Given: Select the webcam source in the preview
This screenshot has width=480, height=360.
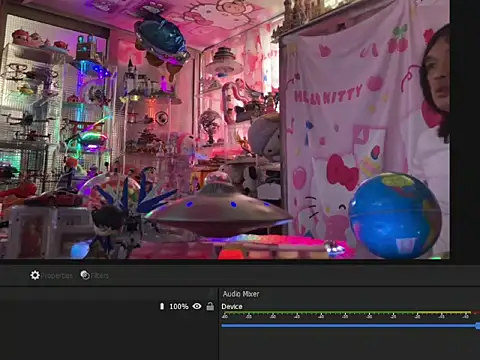Looking at the screenshot, I should [225, 129].
